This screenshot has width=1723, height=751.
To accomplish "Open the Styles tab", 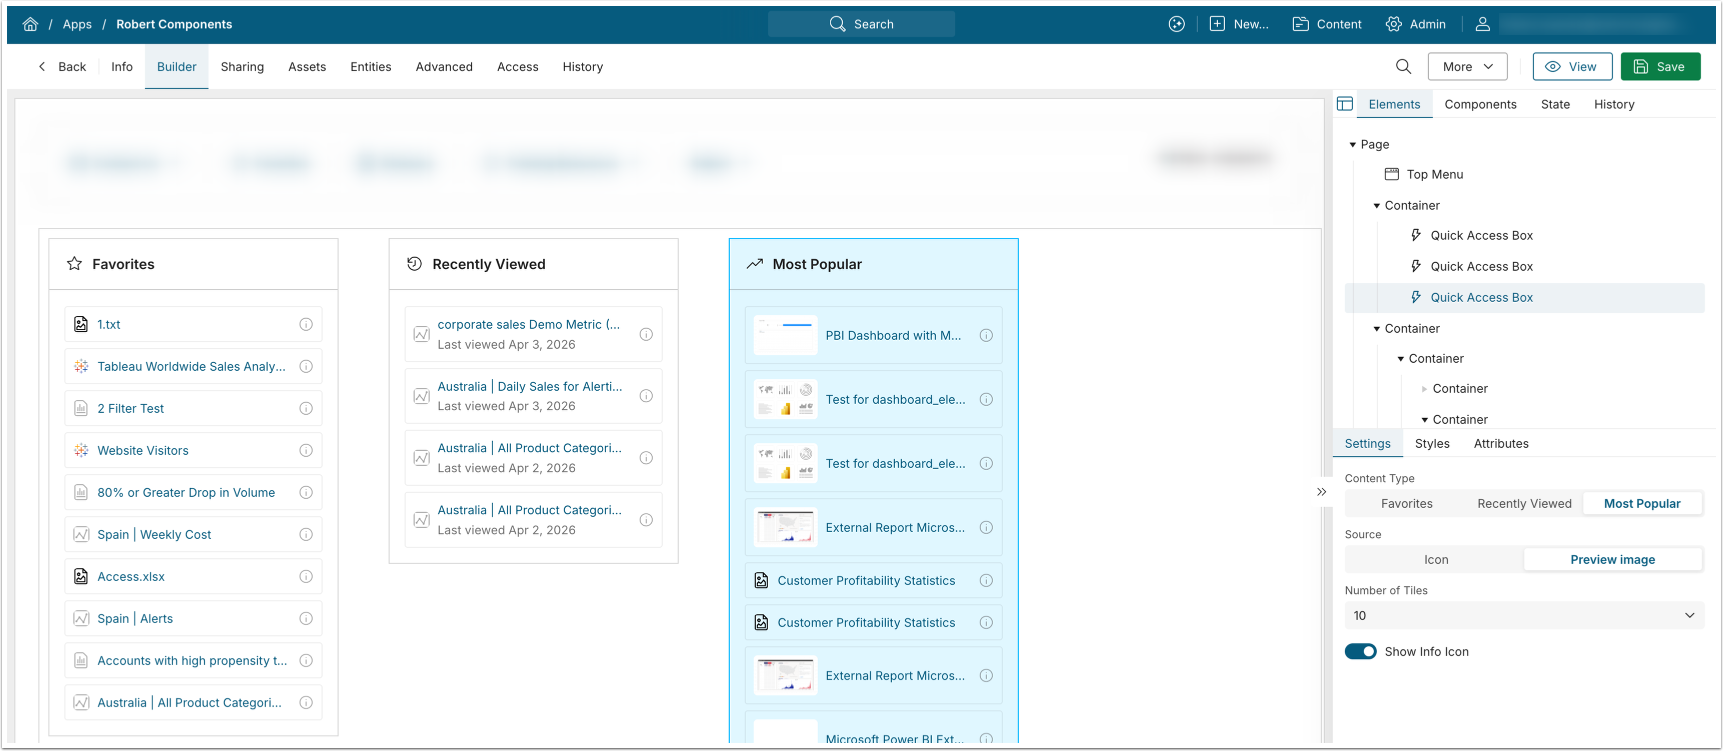I will tap(1432, 444).
